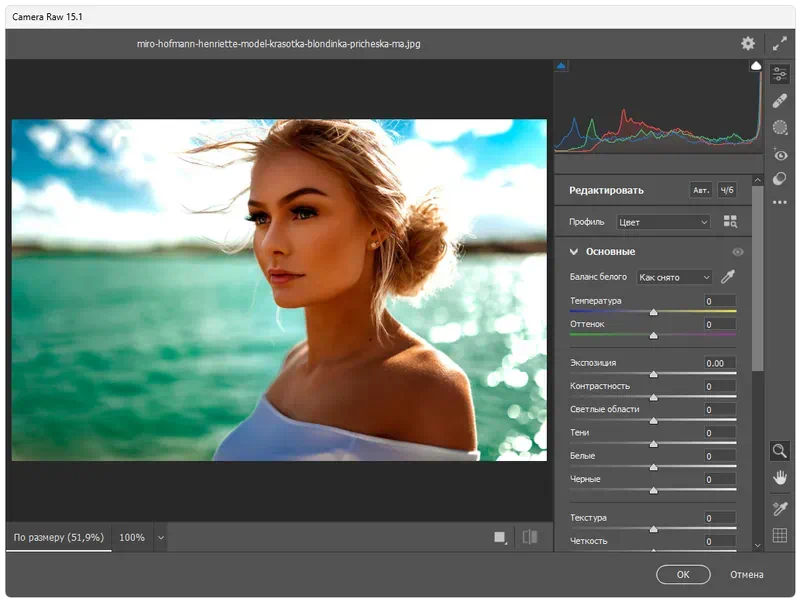Image resolution: width=800 pixels, height=602 pixels.
Task: Toggle the grid overlay icon
Action: (x=779, y=535)
